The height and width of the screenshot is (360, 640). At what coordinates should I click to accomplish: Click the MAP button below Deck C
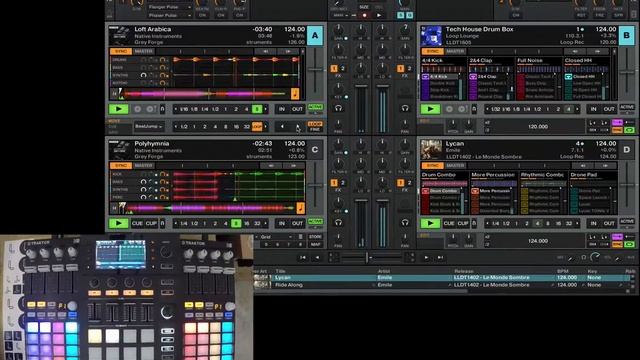click(315, 244)
